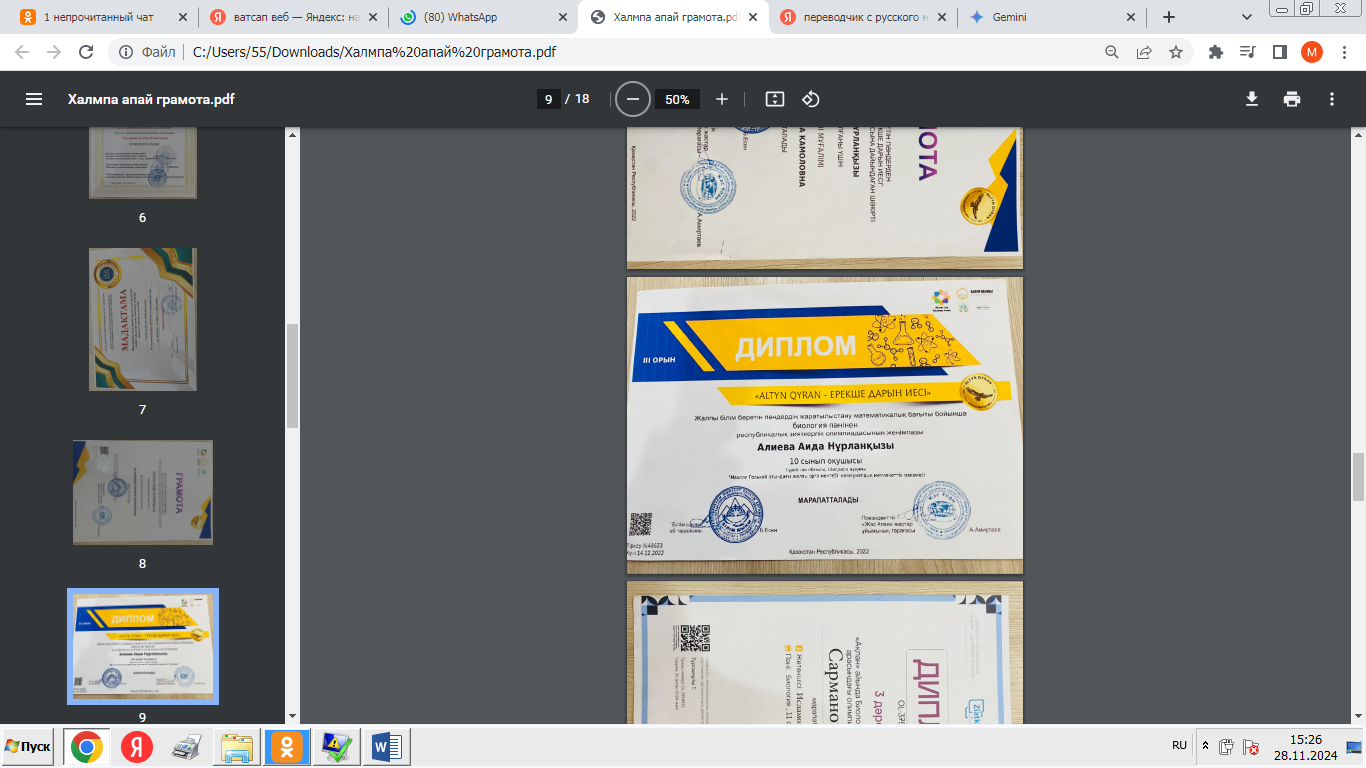Click the page number field showing 9

(548, 99)
